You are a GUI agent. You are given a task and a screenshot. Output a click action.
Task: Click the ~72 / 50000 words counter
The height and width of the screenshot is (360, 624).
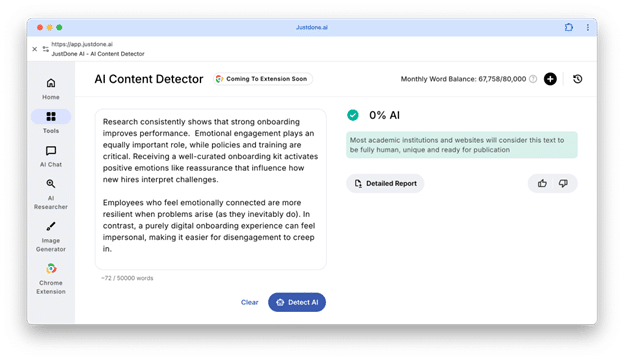(x=127, y=278)
